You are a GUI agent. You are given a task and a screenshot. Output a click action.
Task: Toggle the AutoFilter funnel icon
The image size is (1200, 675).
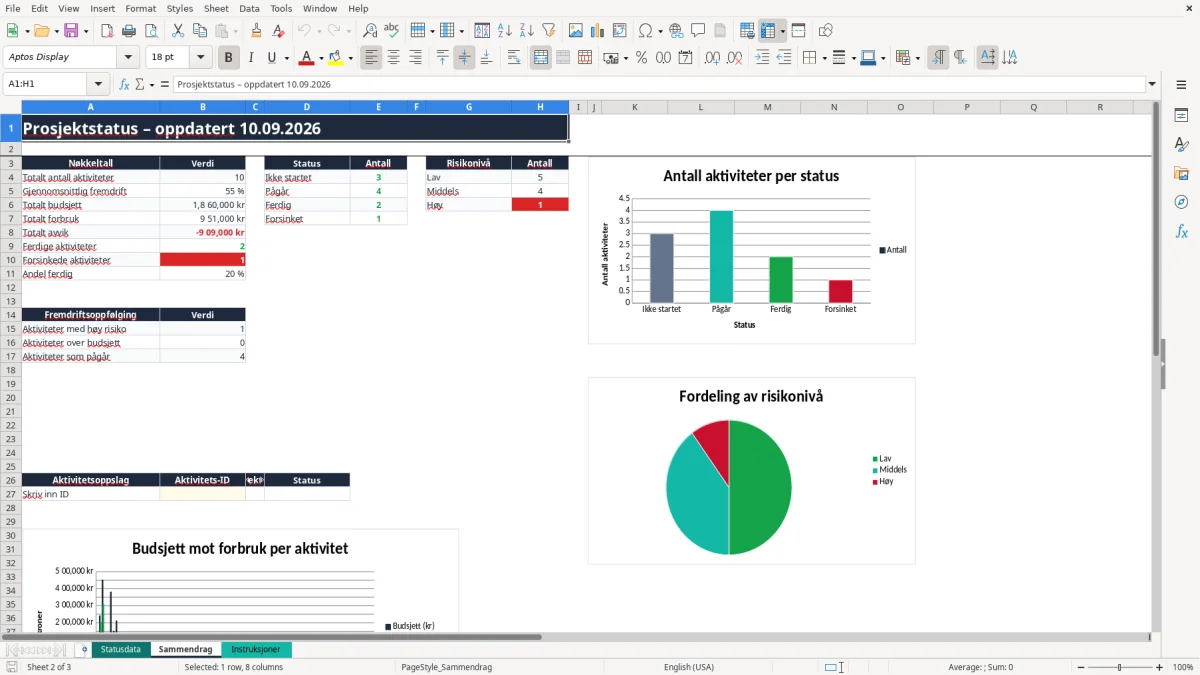pyautogui.click(x=548, y=31)
